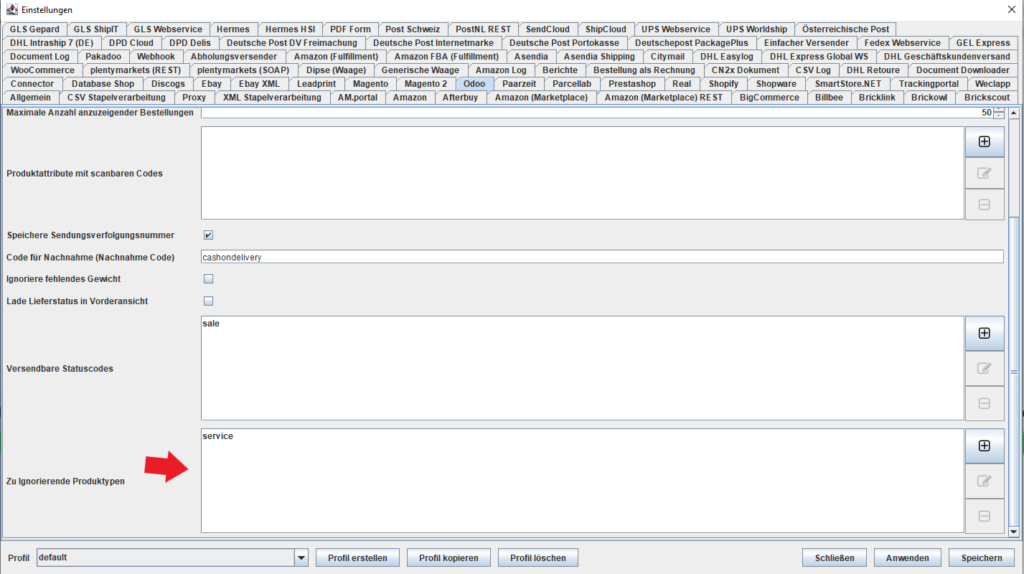
Task: Open the Database Shop tab
Action: [103, 84]
